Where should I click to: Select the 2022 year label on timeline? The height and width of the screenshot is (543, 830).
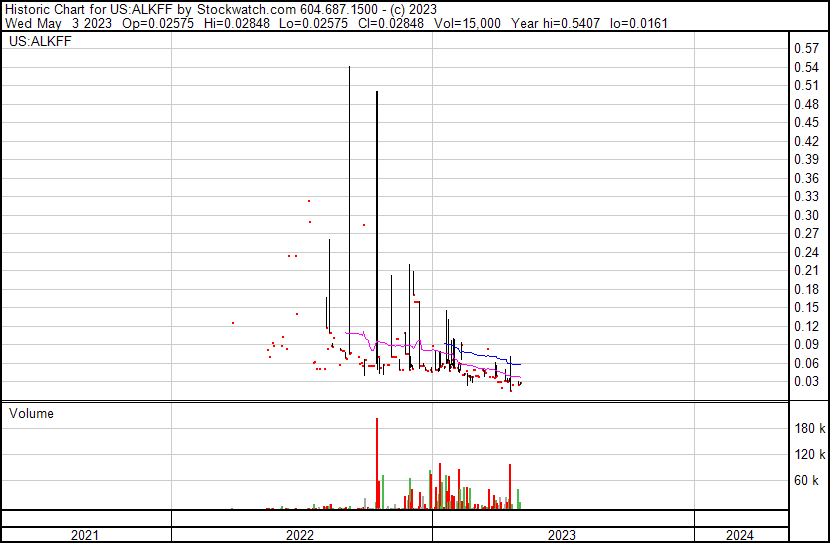pos(300,535)
